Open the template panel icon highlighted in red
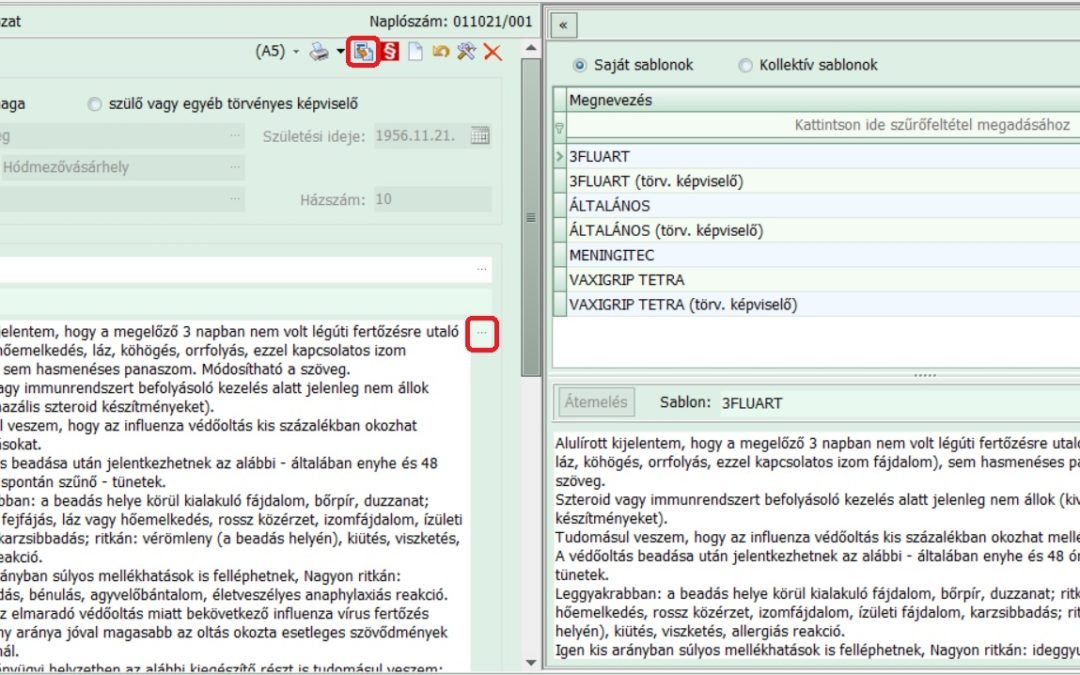 (363, 52)
